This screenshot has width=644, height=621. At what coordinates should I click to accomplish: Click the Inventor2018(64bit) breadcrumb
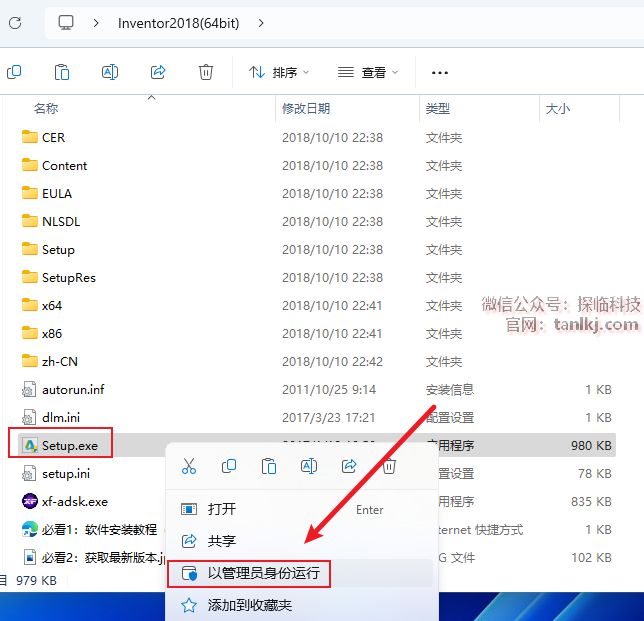tap(178, 22)
